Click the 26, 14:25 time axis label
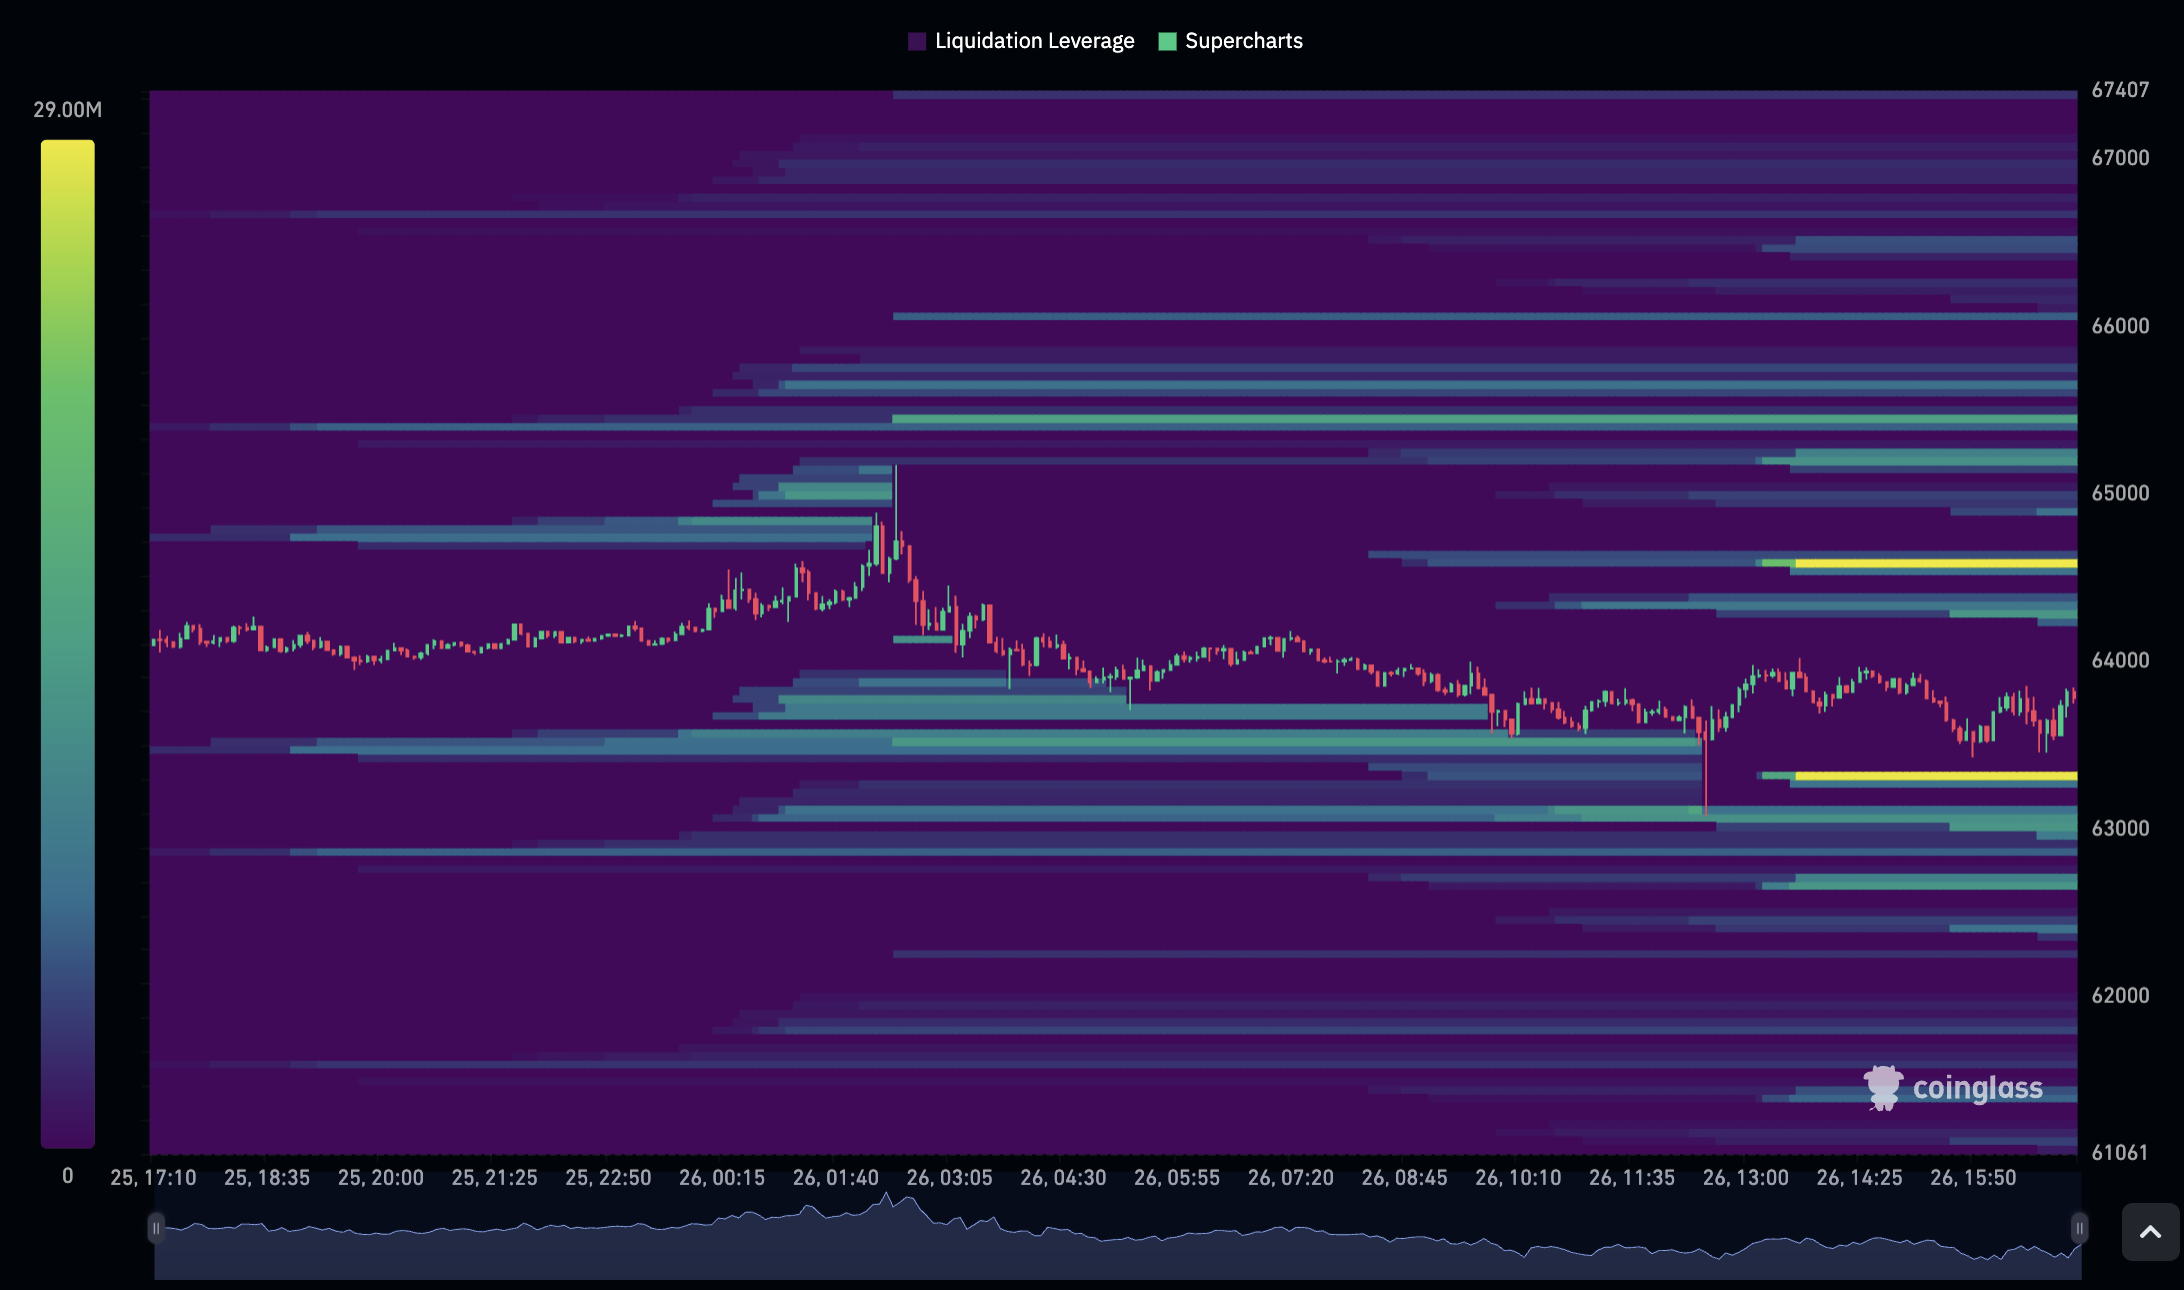The image size is (2184, 1290). tap(1859, 1178)
